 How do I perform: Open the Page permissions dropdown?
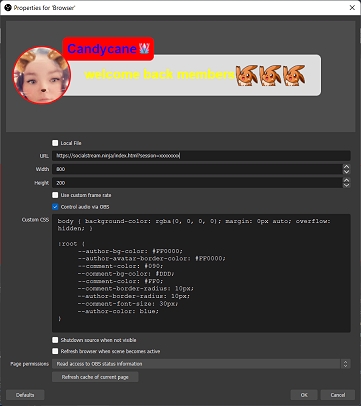[201, 364]
